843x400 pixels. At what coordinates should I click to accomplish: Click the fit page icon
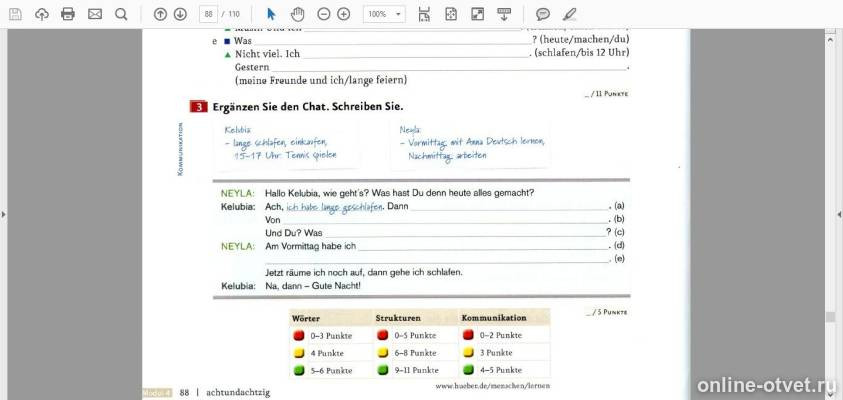coord(451,15)
